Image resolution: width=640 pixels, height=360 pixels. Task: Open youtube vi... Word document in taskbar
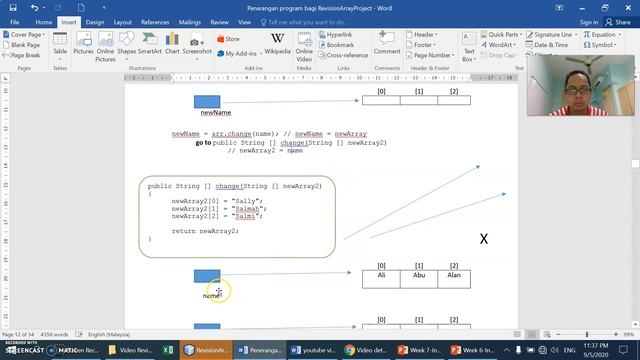click(x=313, y=350)
